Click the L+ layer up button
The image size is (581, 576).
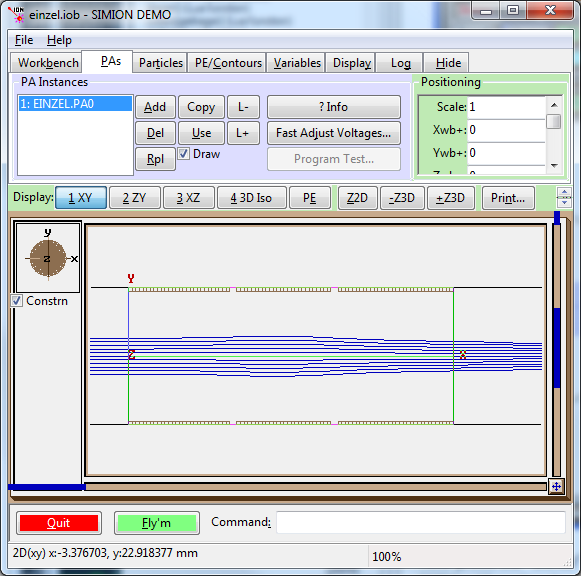[243, 133]
